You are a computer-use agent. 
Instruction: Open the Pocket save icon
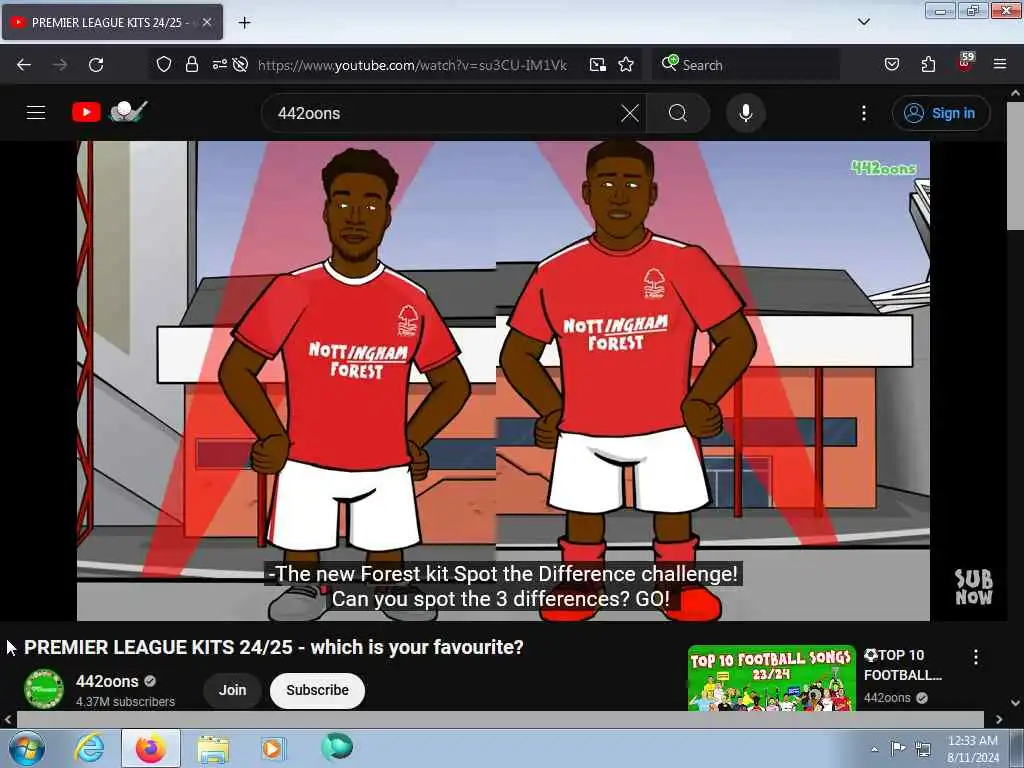pyautogui.click(x=892, y=64)
